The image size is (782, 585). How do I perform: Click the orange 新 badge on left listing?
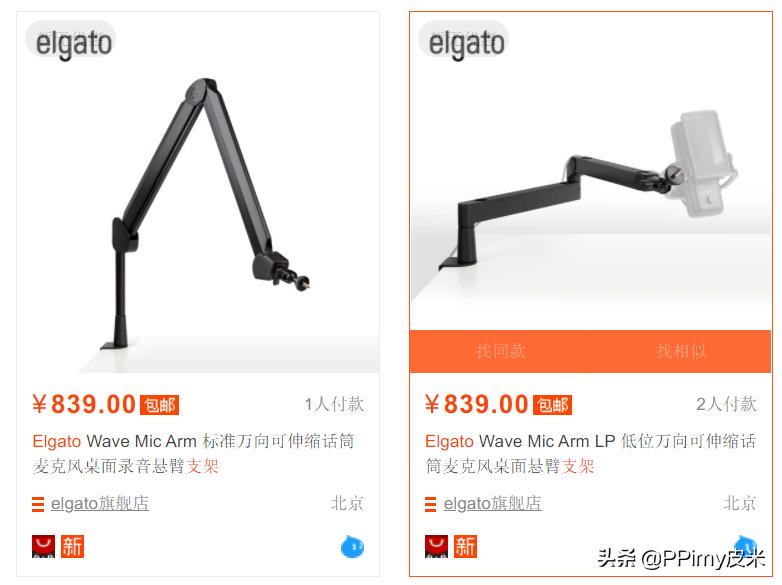[x=72, y=547]
